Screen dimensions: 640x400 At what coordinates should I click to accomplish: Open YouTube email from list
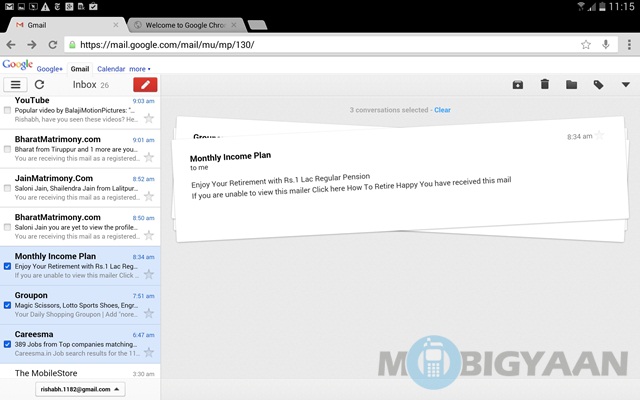click(80, 110)
